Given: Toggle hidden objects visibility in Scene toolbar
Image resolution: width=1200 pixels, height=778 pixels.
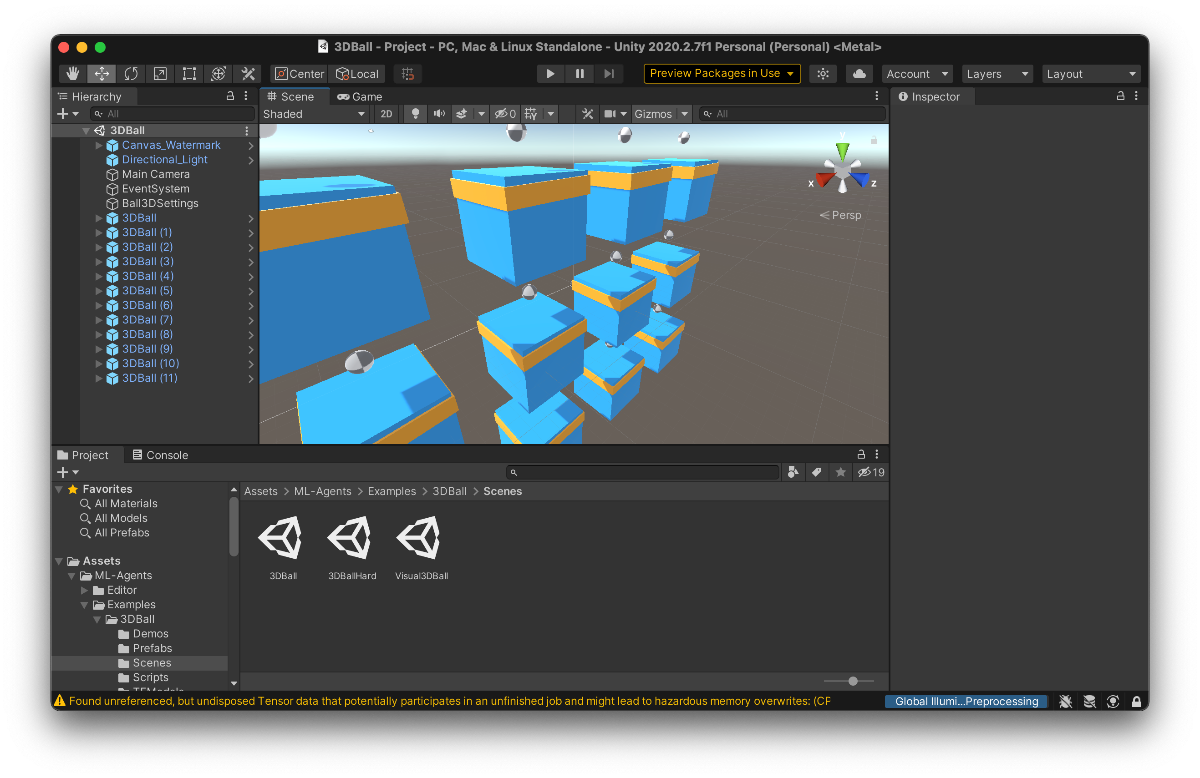Looking at the screenshot, I should point(506,114).
